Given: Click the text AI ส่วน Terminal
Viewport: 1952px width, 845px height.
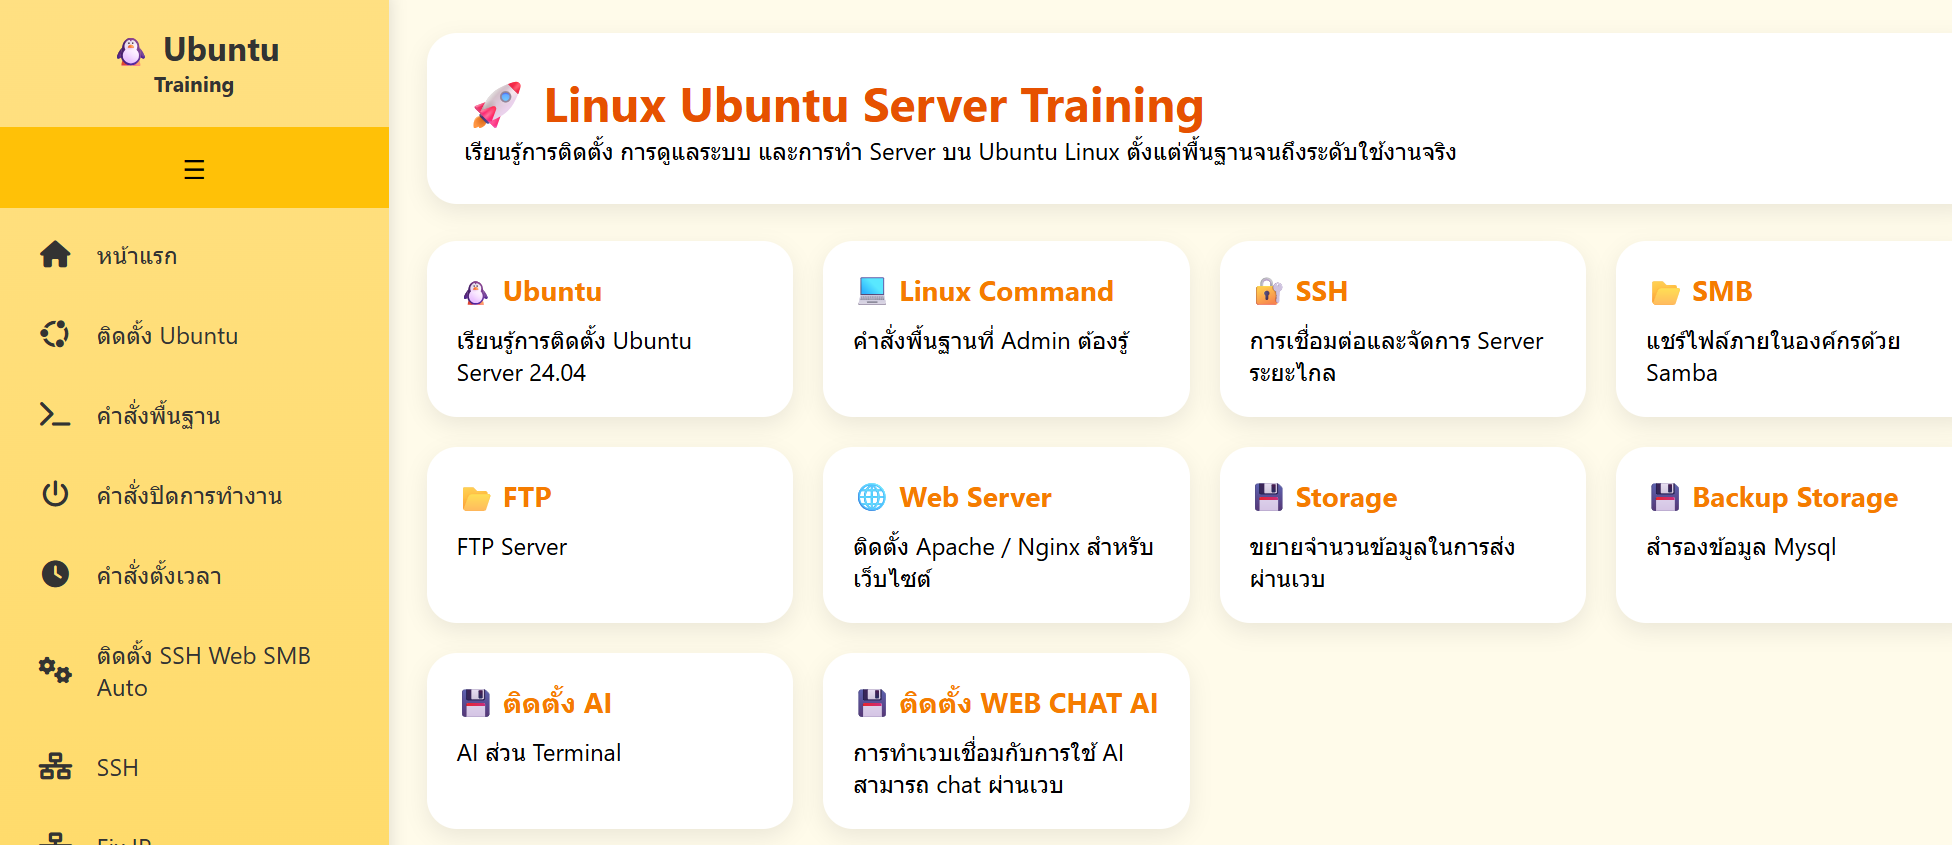Looking at the screenshot, I should coord(539,753).
